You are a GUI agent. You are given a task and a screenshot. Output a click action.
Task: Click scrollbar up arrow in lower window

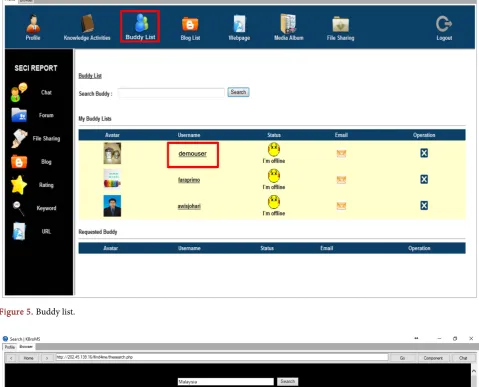point(474,371)
